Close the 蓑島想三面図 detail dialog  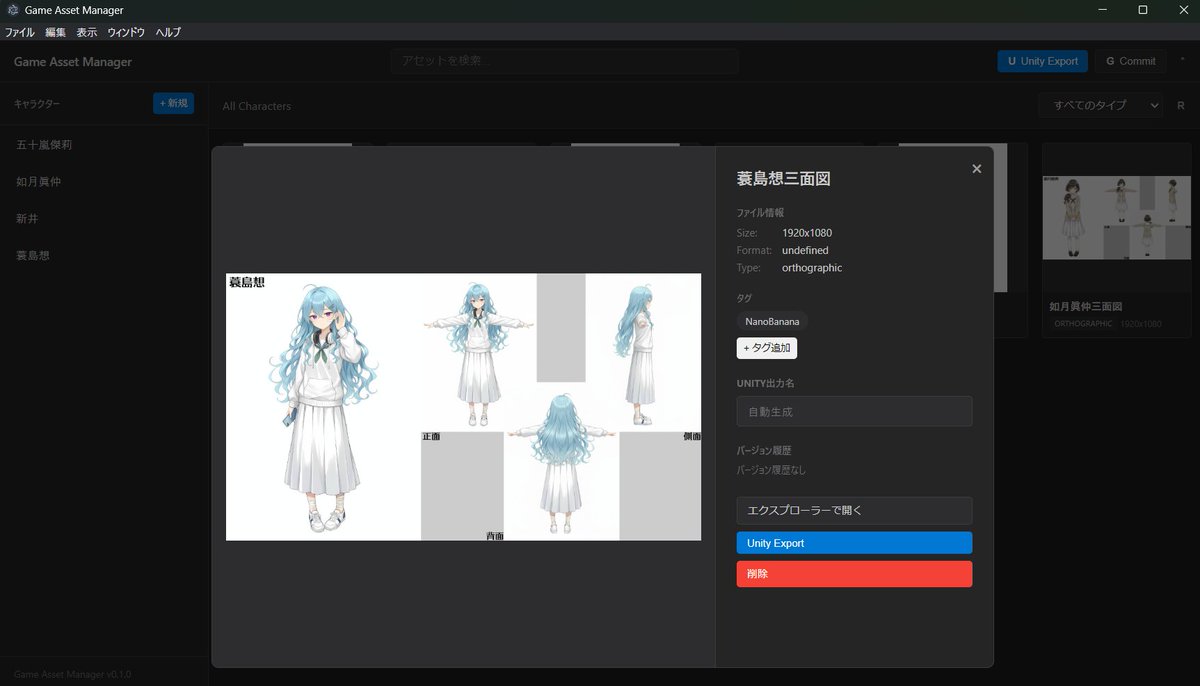pyautogui.click(x=976, y=168)
